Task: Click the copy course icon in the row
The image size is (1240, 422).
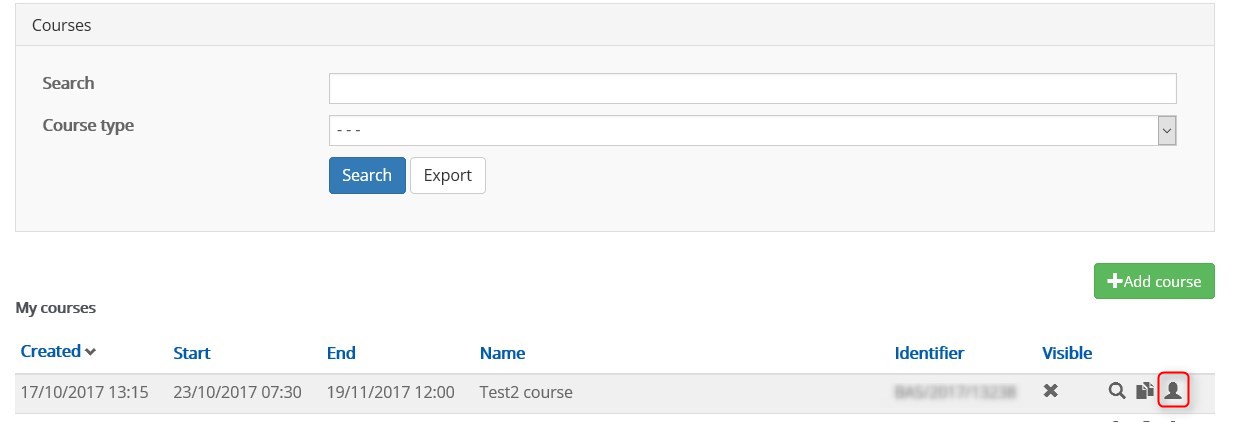Action: tap(1145, 391)
